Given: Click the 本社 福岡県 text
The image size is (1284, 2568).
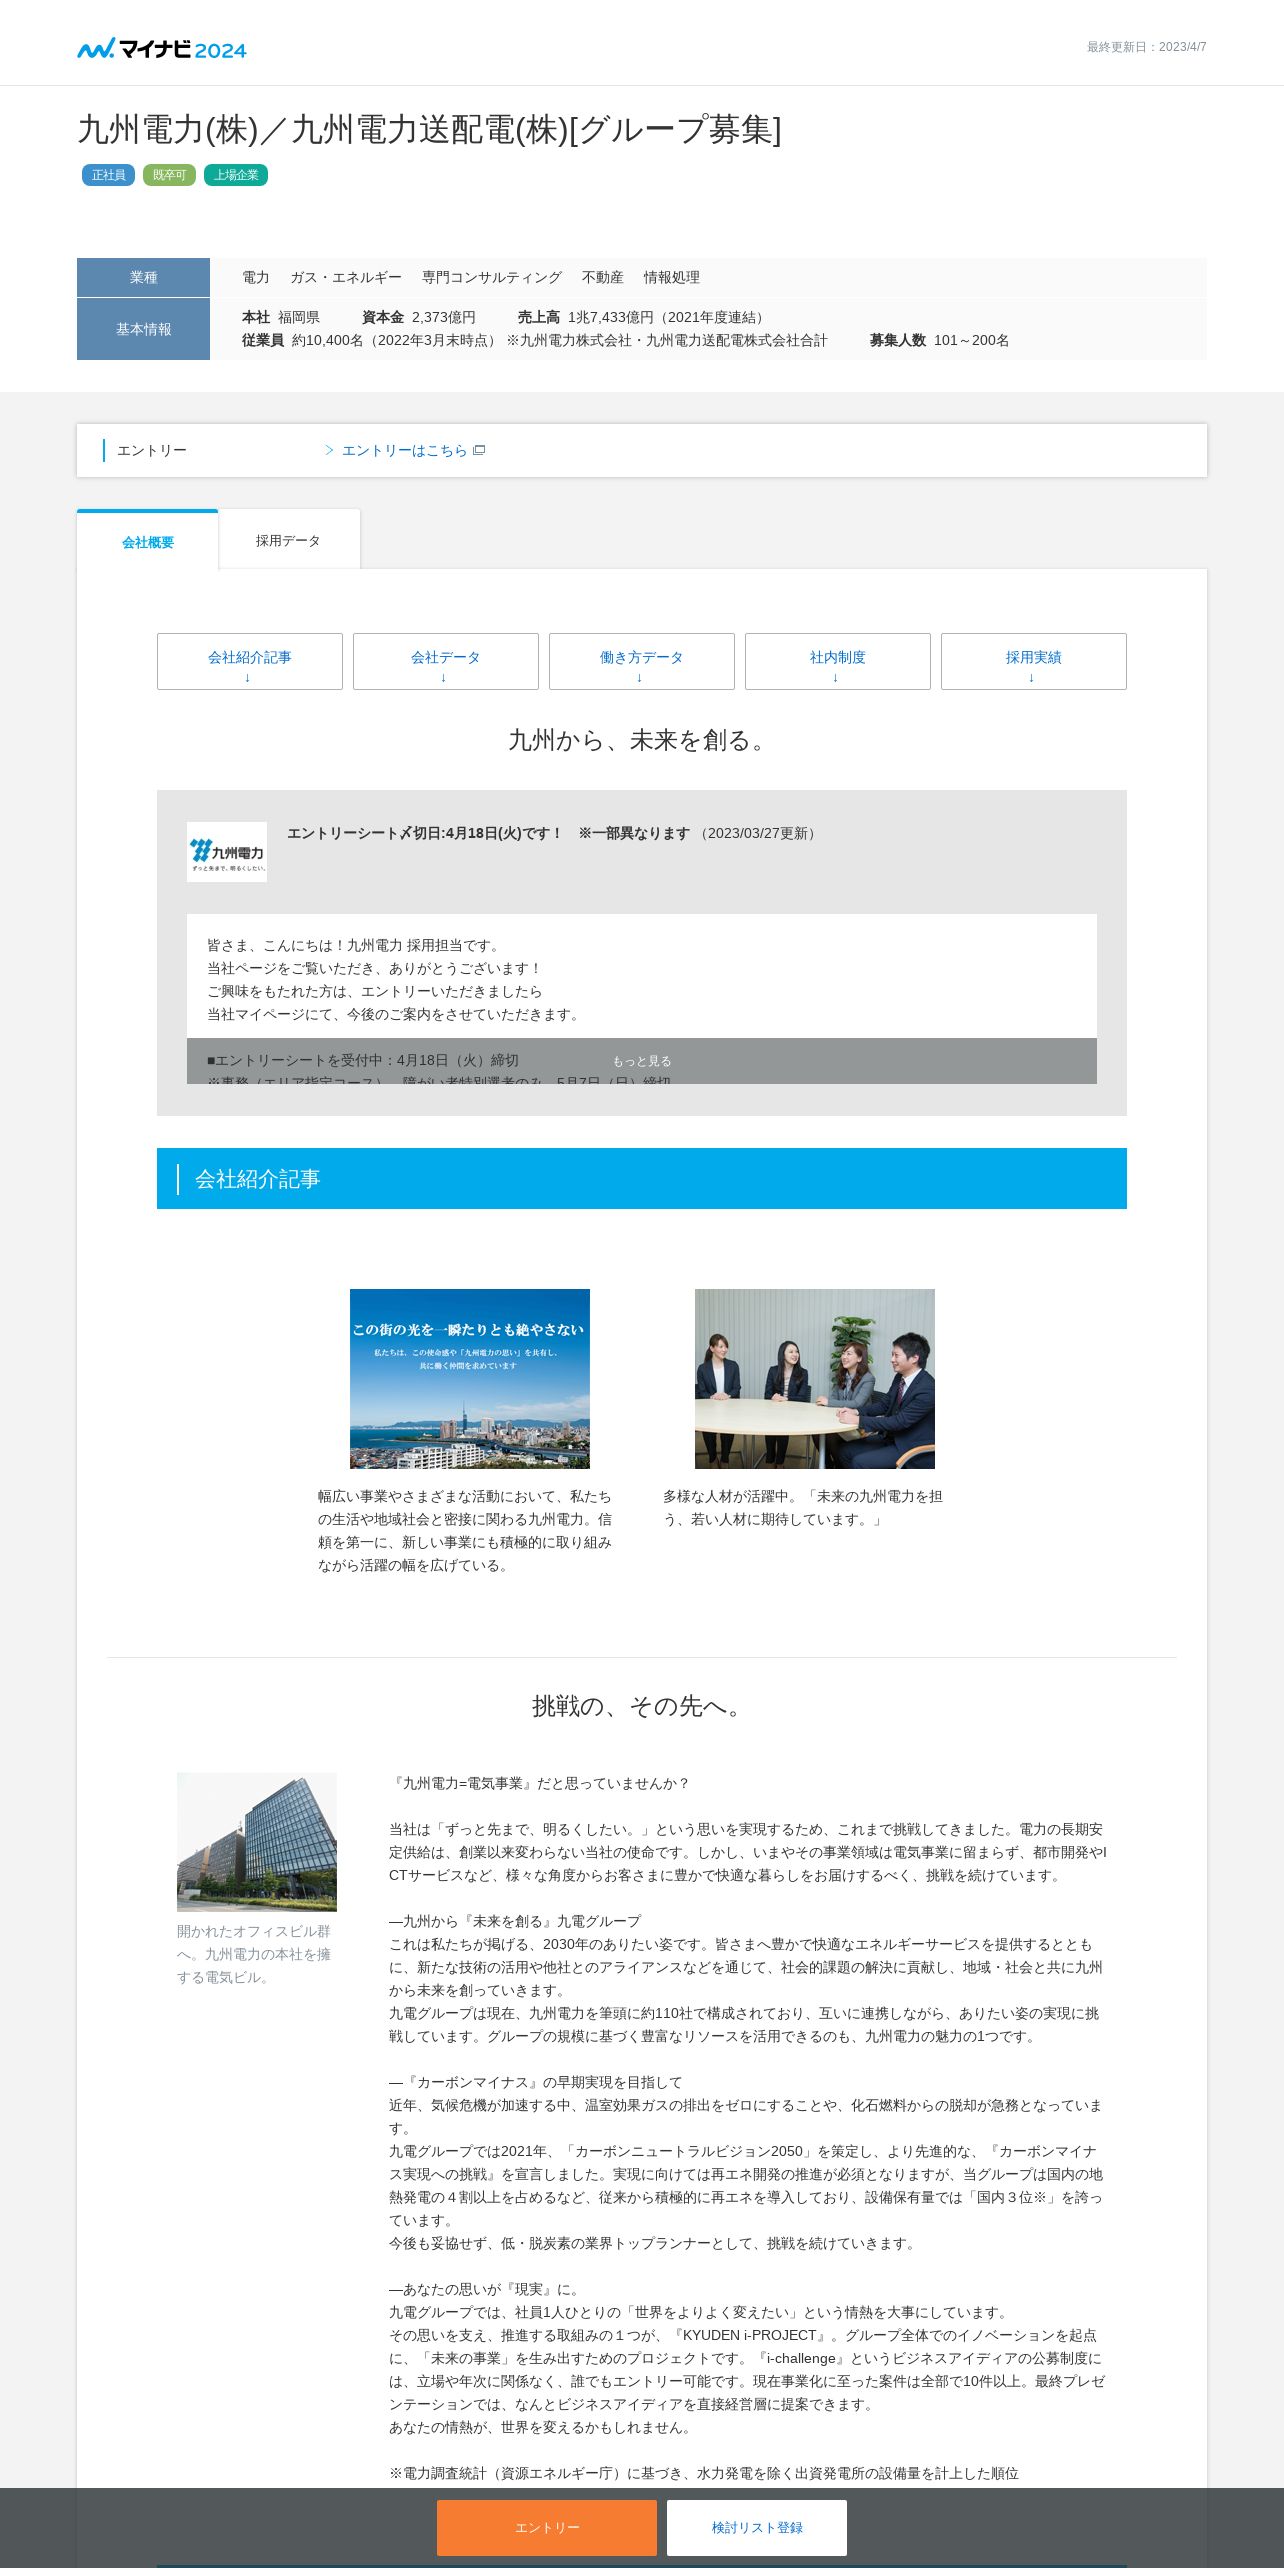Looking at the screenshot, I should (281, 317).
